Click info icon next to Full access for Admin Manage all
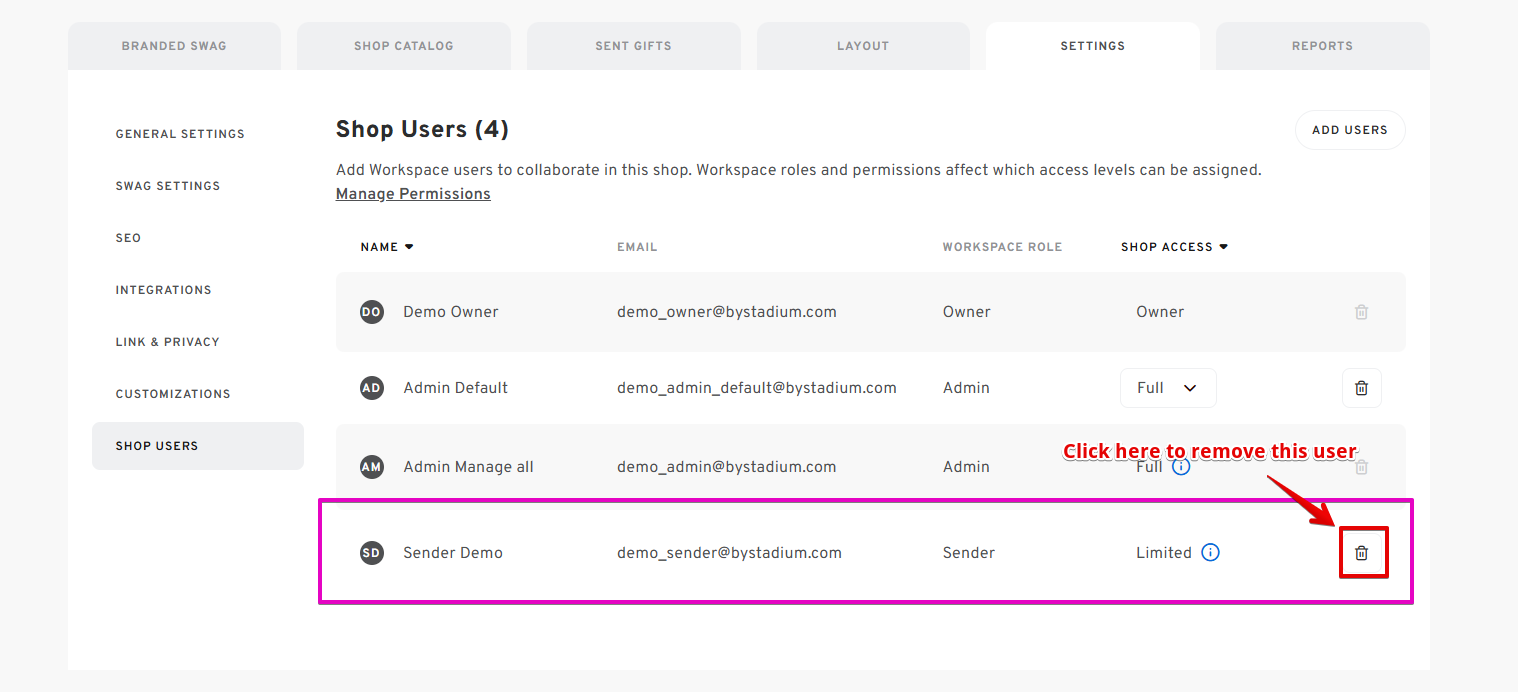 pyautogui.click(x=1181, y=467)
